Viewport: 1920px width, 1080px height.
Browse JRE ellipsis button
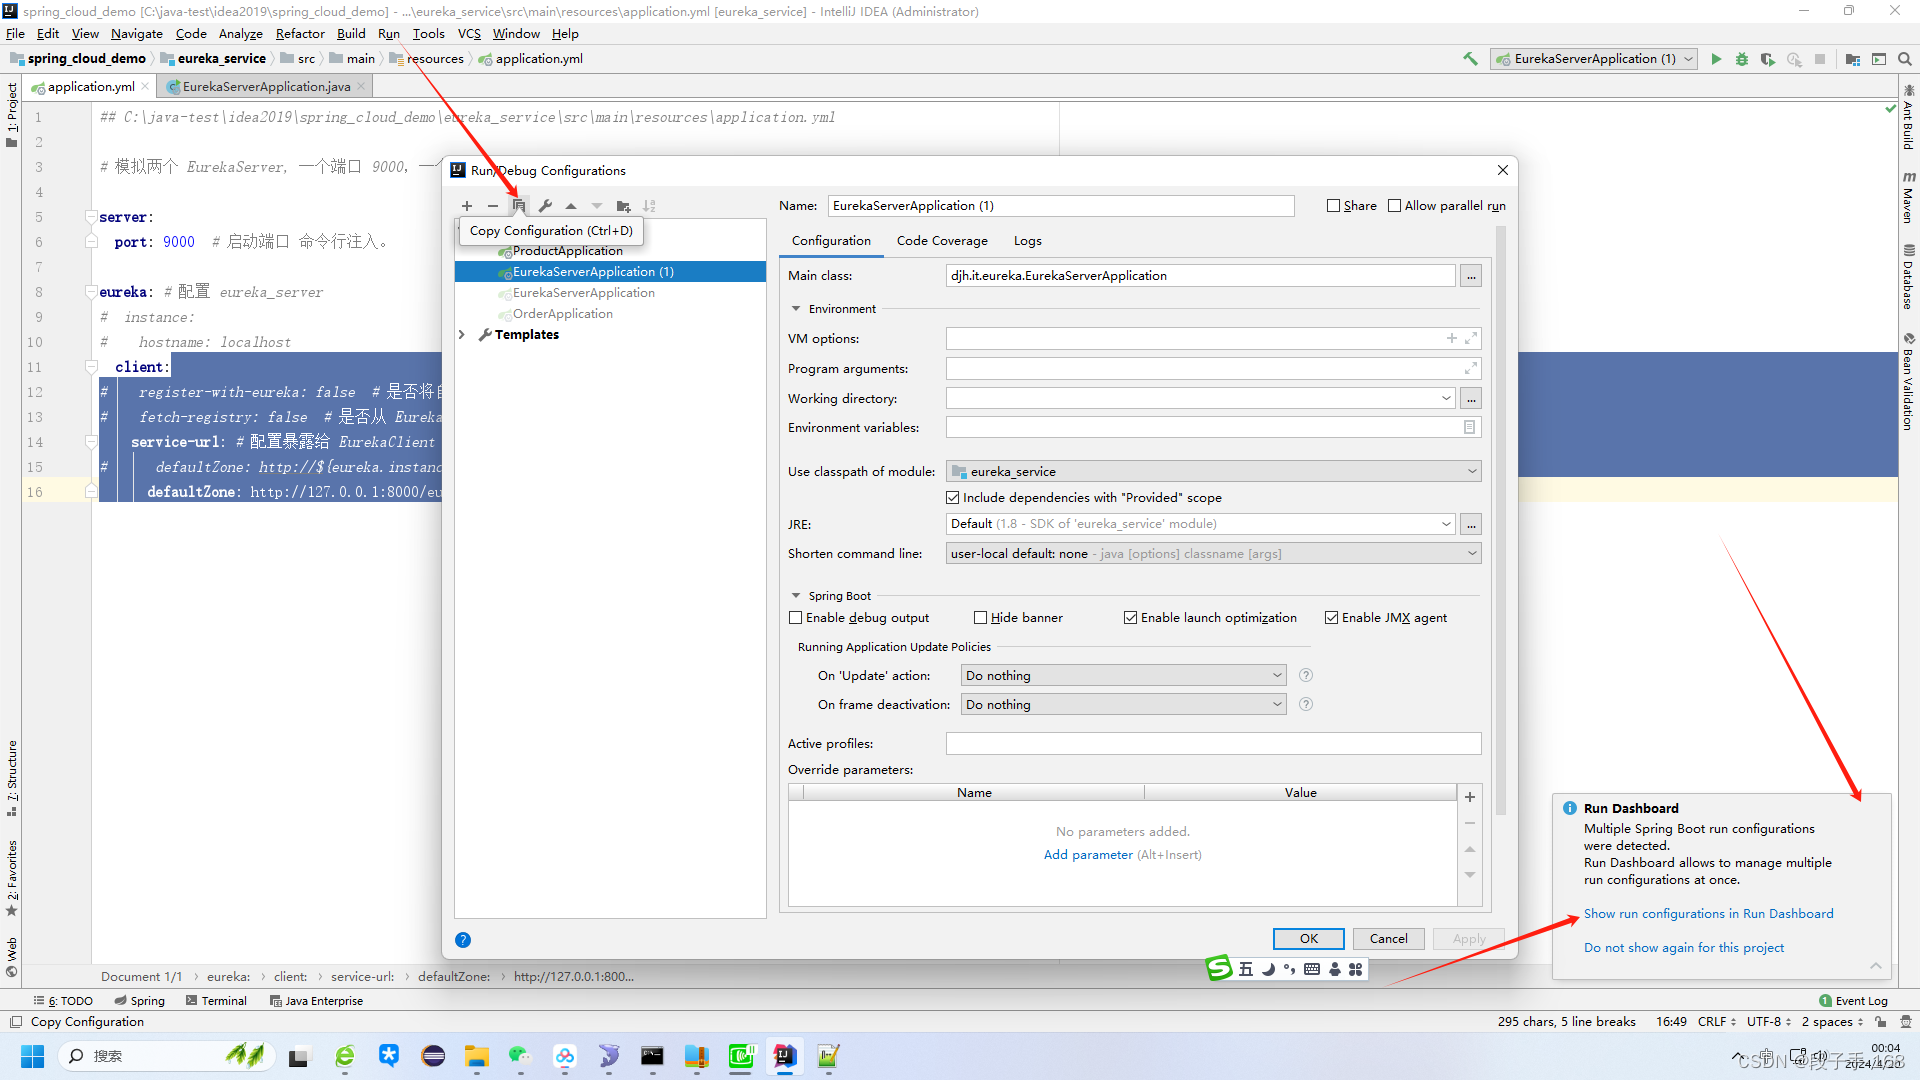click(1471, 524)
